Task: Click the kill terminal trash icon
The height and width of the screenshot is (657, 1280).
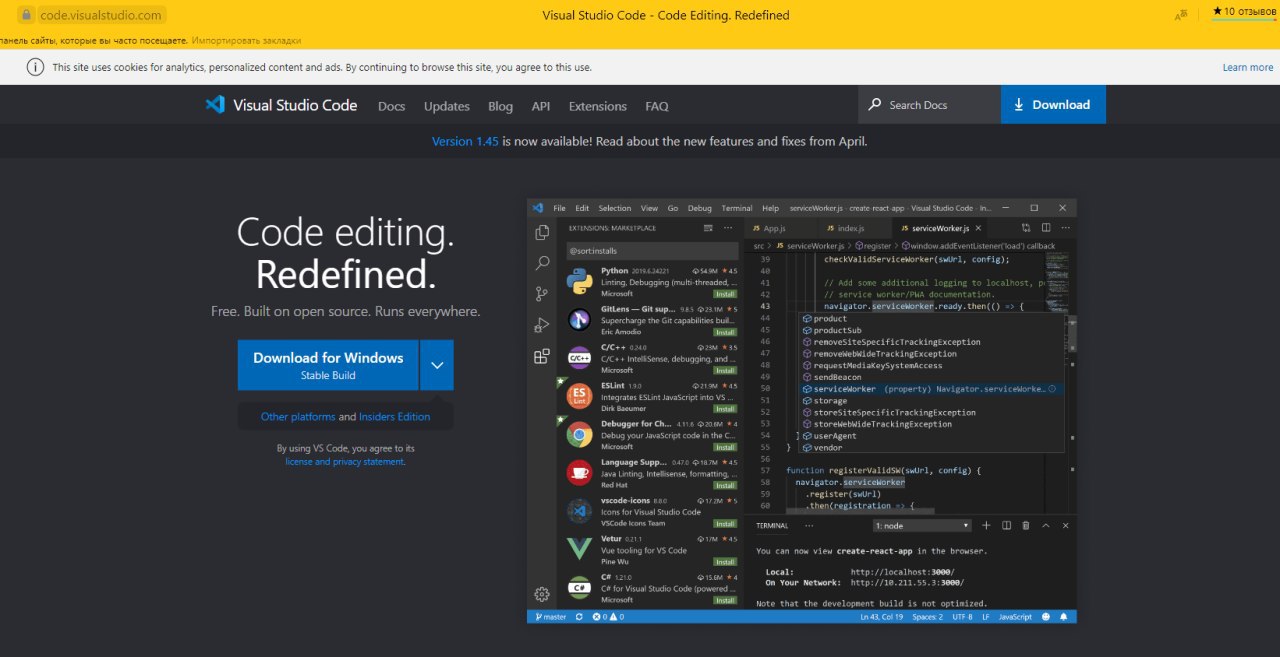Action: [1026, 525]
